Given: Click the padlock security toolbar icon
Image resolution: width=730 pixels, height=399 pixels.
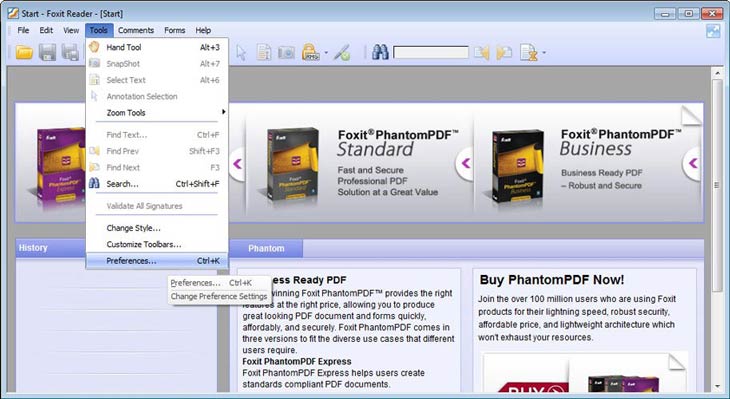Looking at the screenshot, I should pyautogui.click(x=311, y=52).
